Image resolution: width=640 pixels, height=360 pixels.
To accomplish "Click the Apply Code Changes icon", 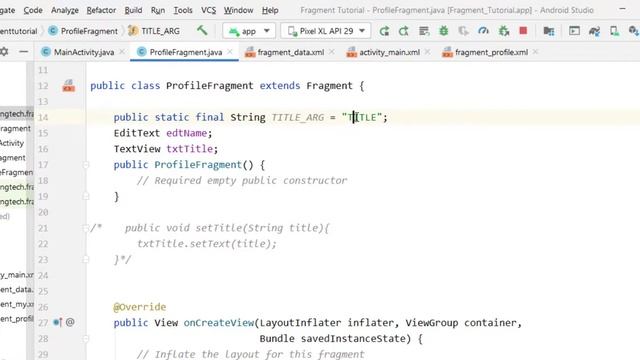I will pos(424,31).
